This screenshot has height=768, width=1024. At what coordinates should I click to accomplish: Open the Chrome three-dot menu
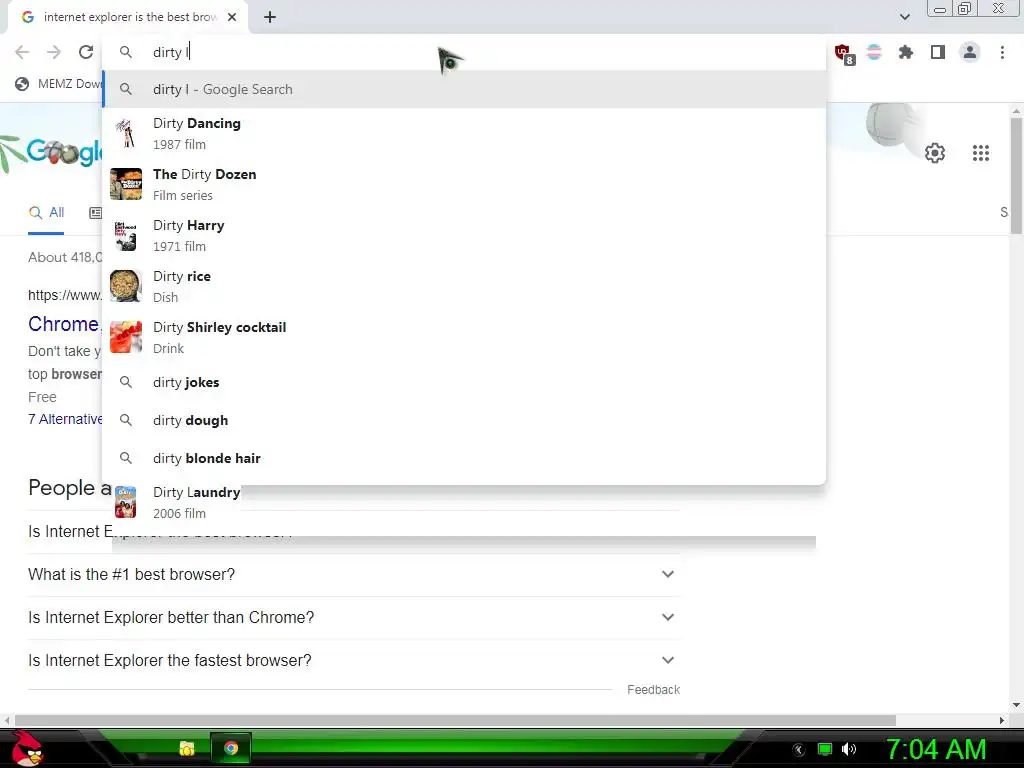(x=1002, y=52)
